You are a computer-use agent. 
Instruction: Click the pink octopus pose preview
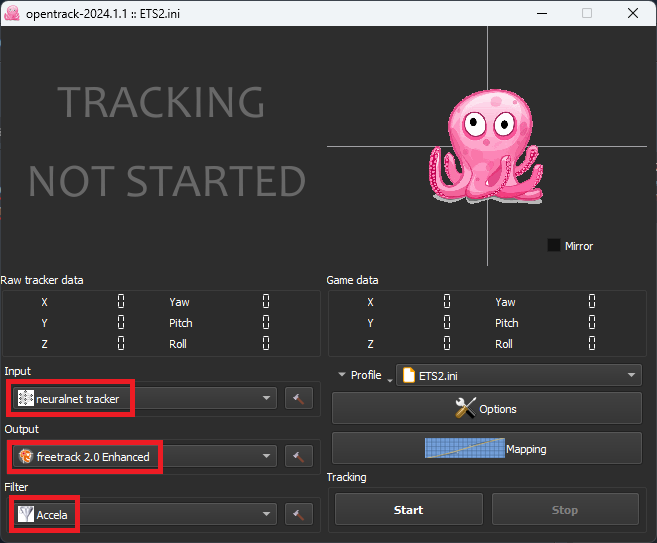(486, 146)
